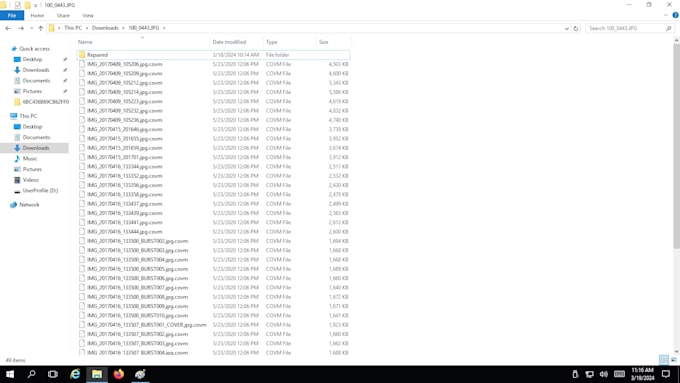Image resolution: width=680 pixels, height=383 pixels.
Task: Select the BURST001_COVER.jpg.covm file
Action: point(214,325)
